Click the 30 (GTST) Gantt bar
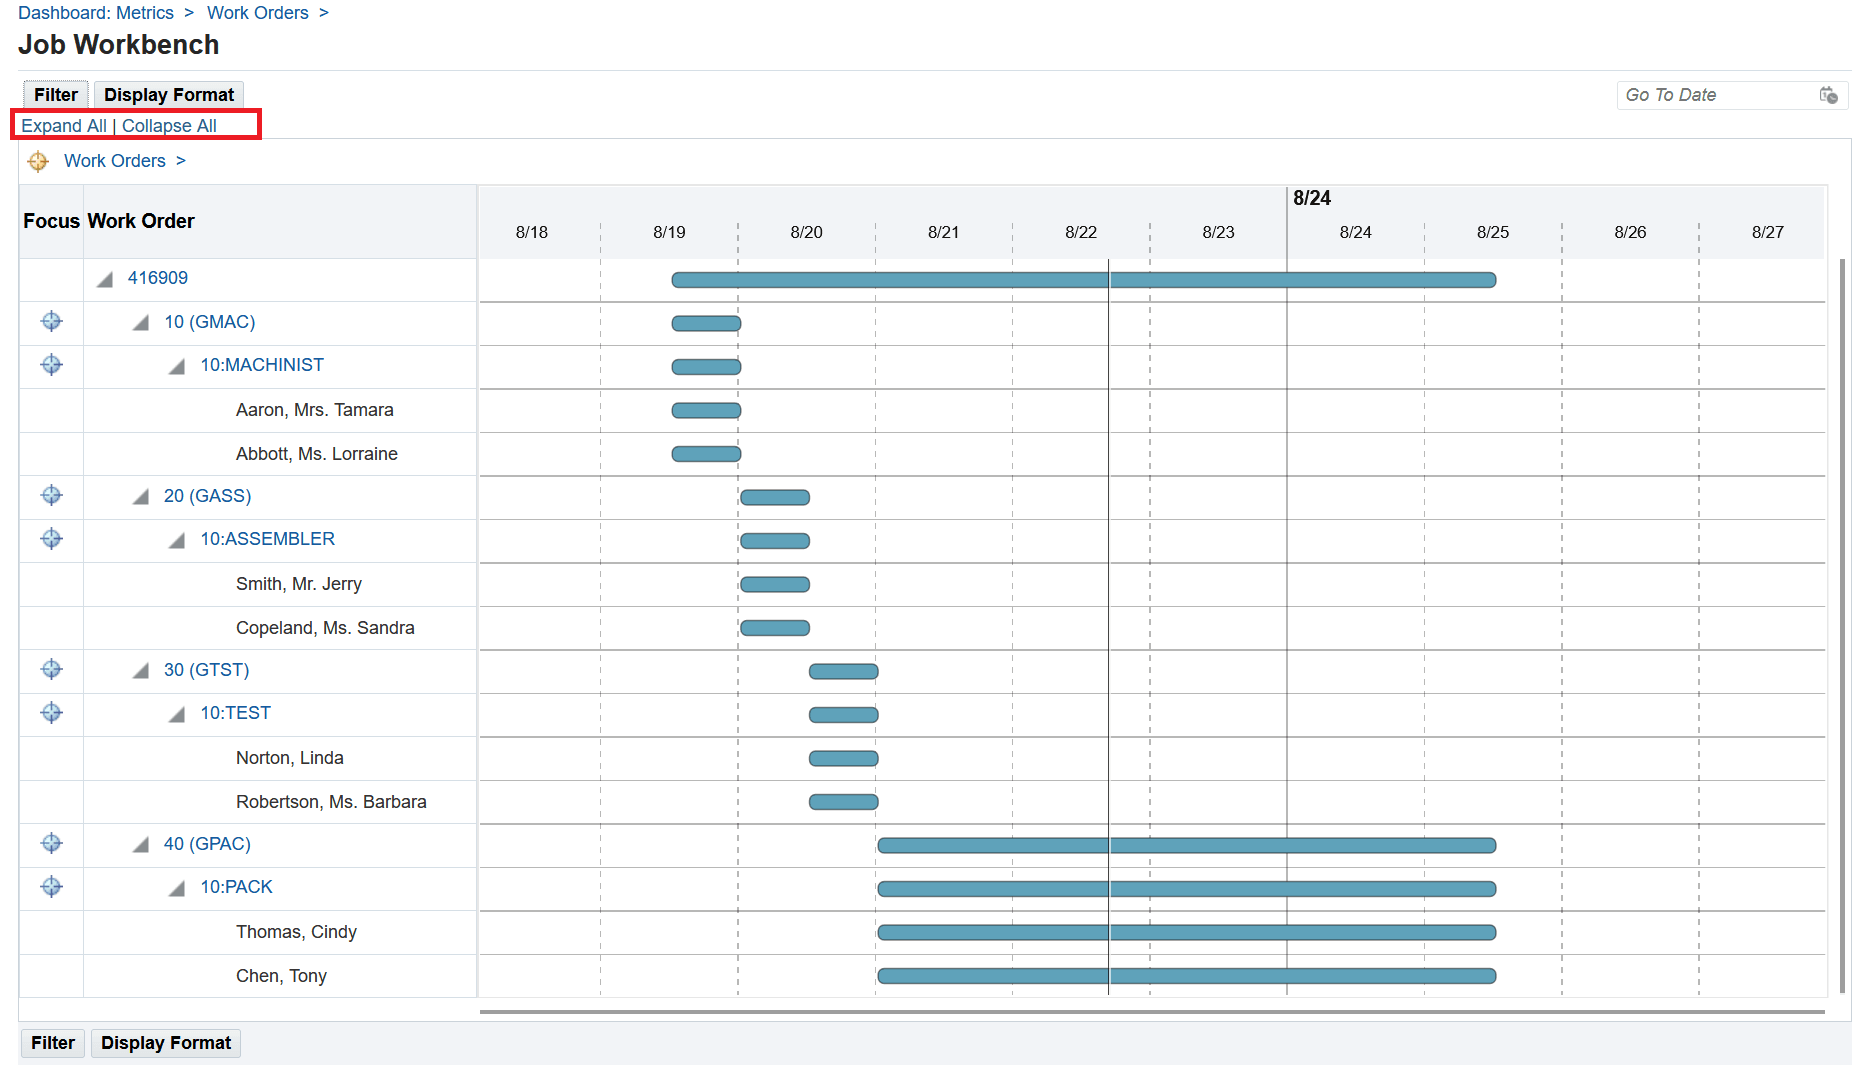The image size is (1871, 1072). tap(844, 671)
